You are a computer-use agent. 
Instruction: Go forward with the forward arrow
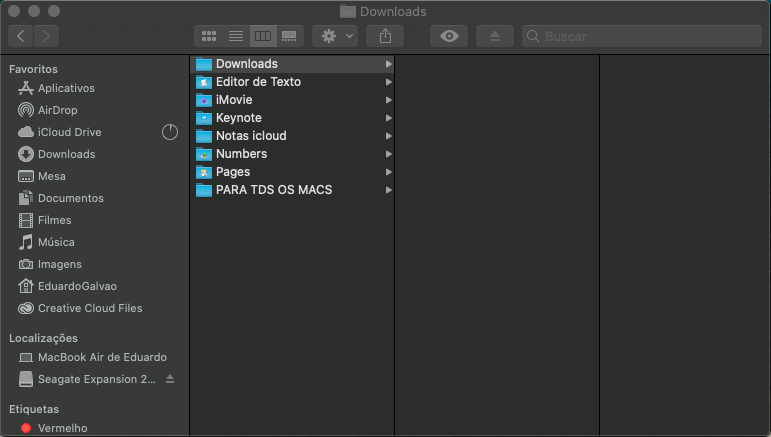(x=46, y=36)
